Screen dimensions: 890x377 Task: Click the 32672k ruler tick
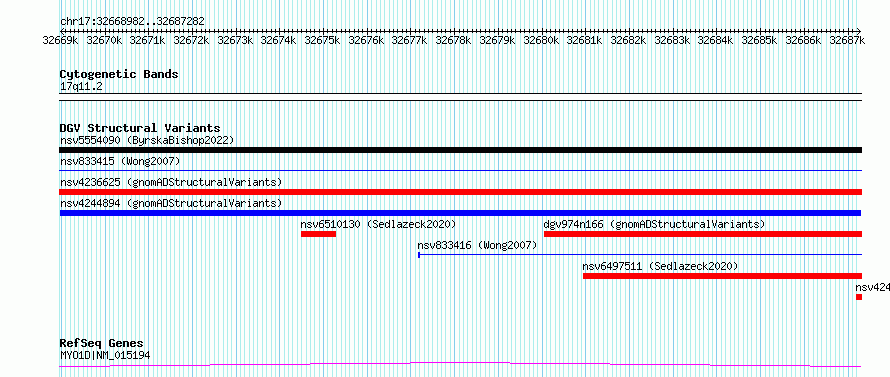(192, 40)
